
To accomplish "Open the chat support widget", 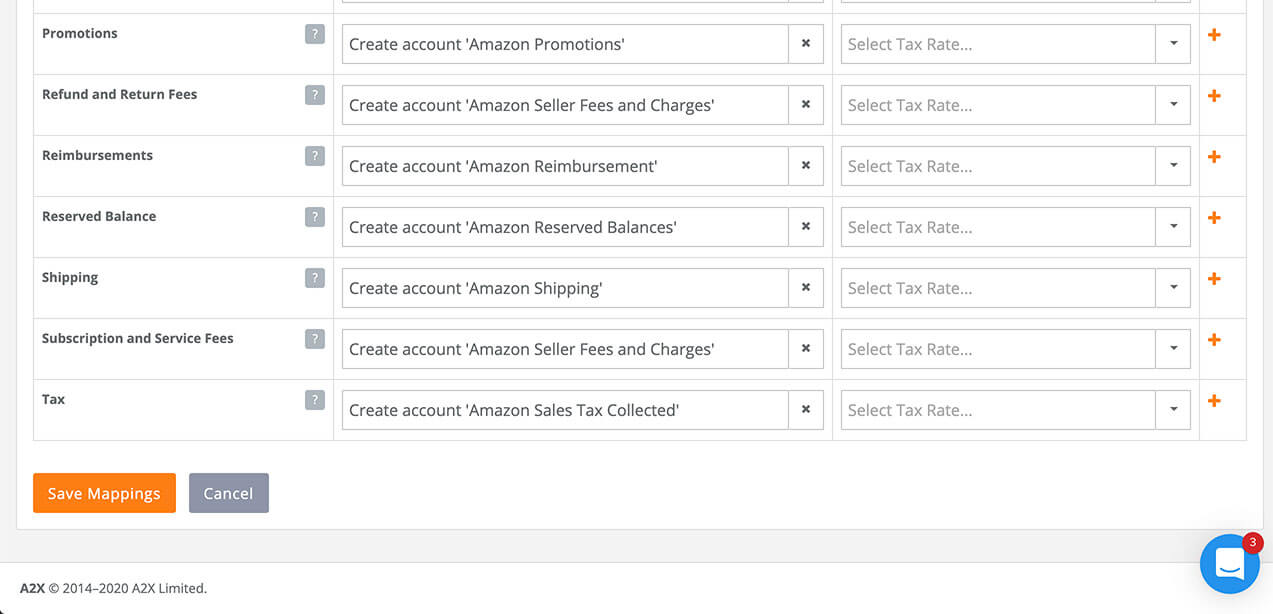I will (1230, 565).
